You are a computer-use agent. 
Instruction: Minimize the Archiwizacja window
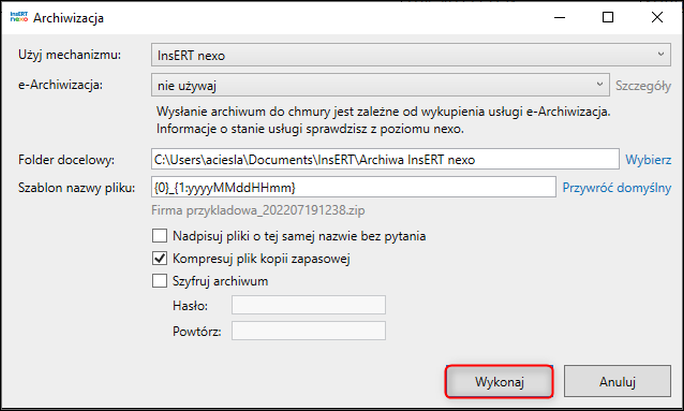click(x=552, y=17)
